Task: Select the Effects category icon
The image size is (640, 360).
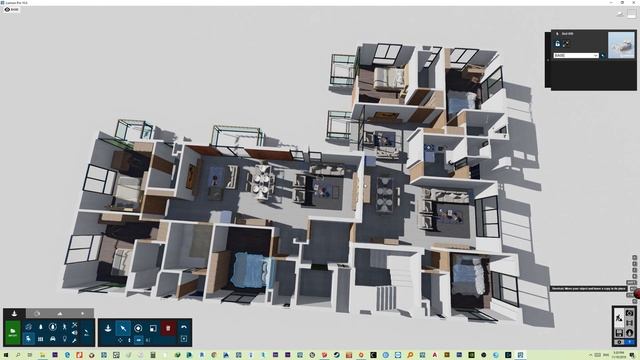Action: click(x=74, y=325)
